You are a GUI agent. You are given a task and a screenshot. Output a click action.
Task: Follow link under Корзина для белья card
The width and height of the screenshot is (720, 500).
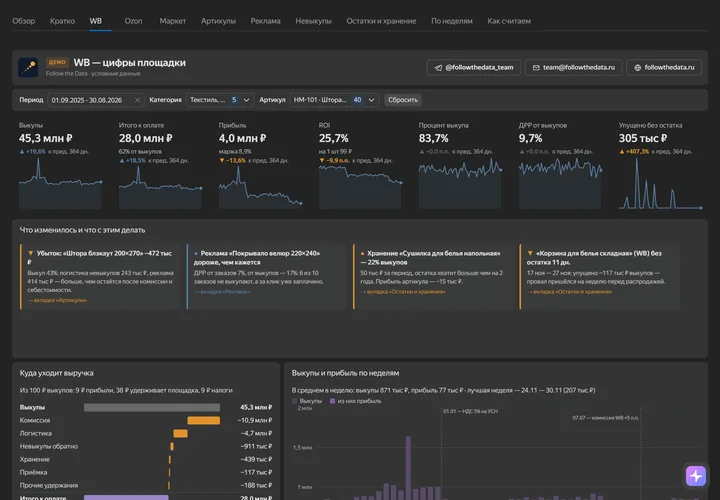(x=569, y=292)
